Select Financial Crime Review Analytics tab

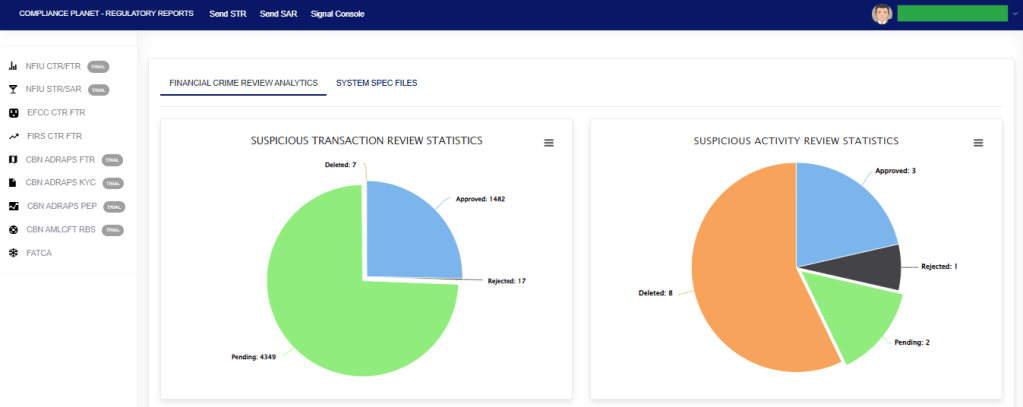[x=243, y=82]
